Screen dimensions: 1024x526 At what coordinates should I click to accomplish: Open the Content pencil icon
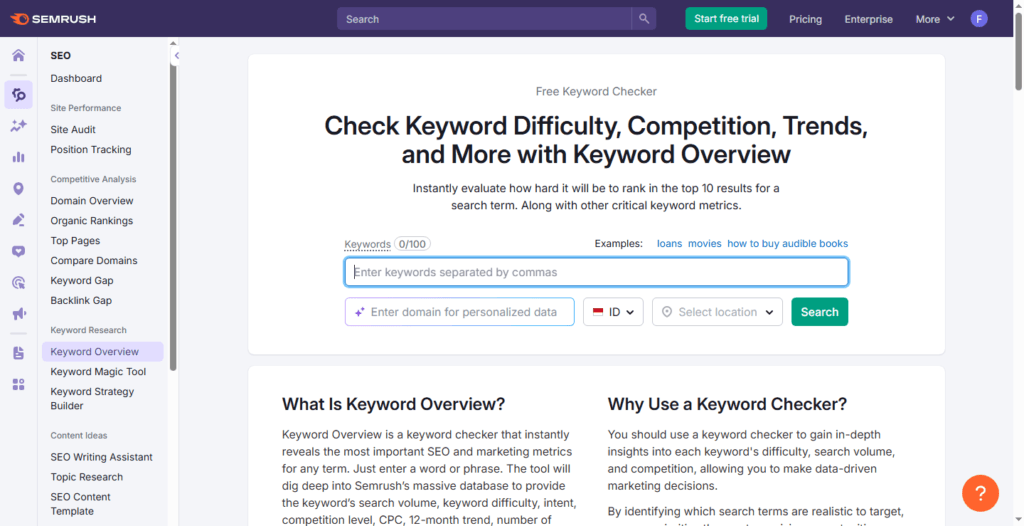(18, 220)
